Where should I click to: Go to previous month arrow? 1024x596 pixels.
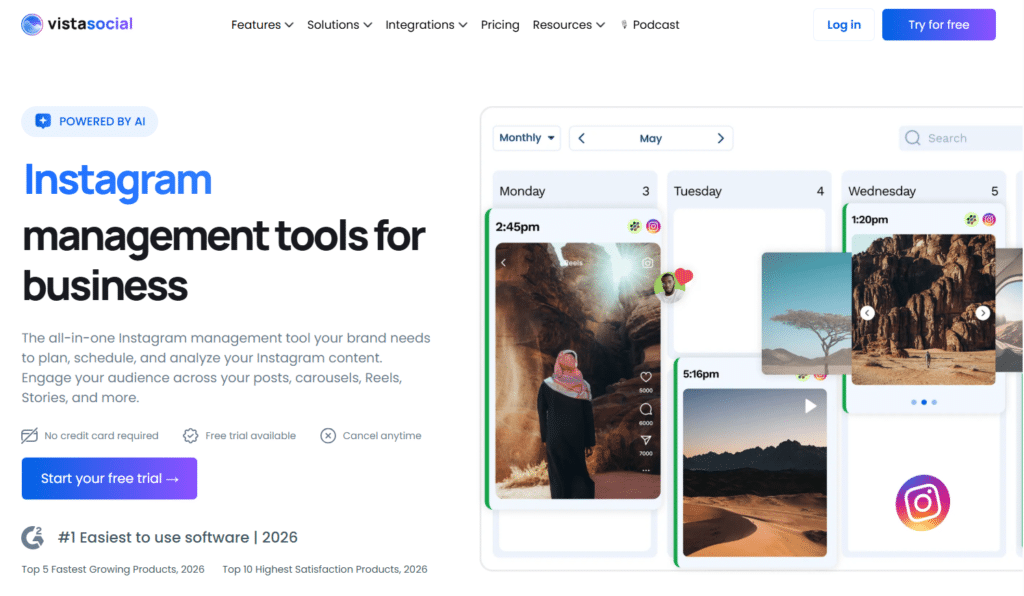(x=581, y=138)
